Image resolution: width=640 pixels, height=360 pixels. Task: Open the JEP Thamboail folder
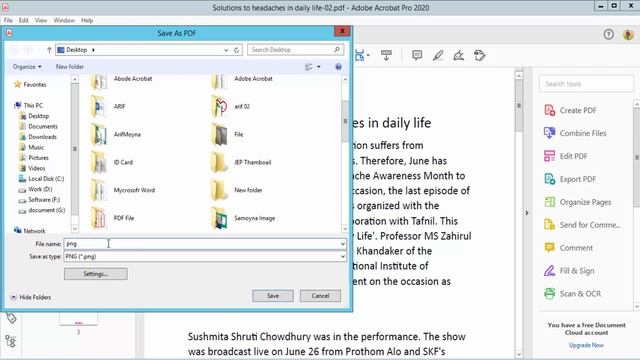click(x=241, y=162)
